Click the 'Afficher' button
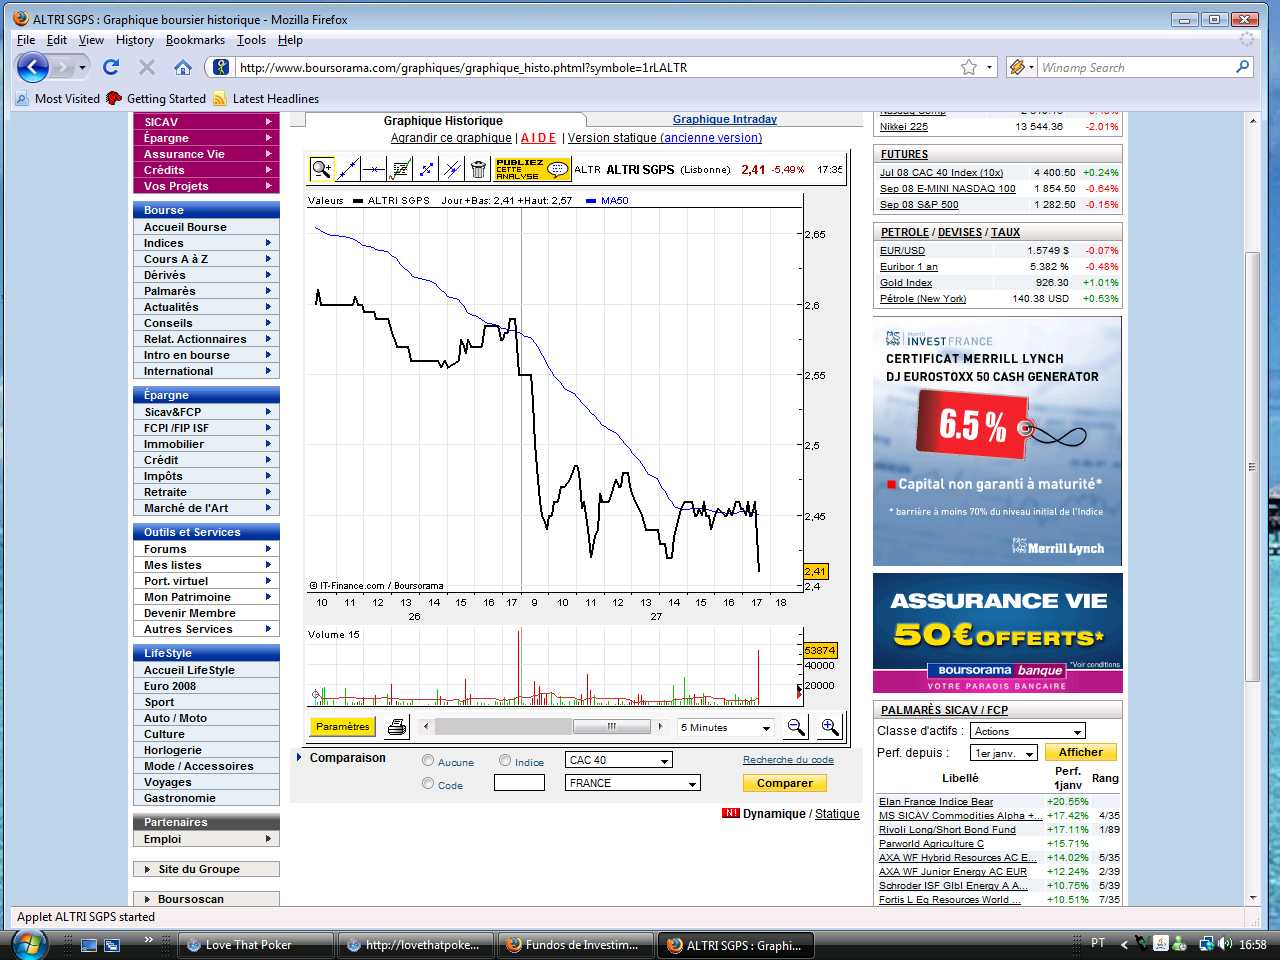 coord(1081,752)
